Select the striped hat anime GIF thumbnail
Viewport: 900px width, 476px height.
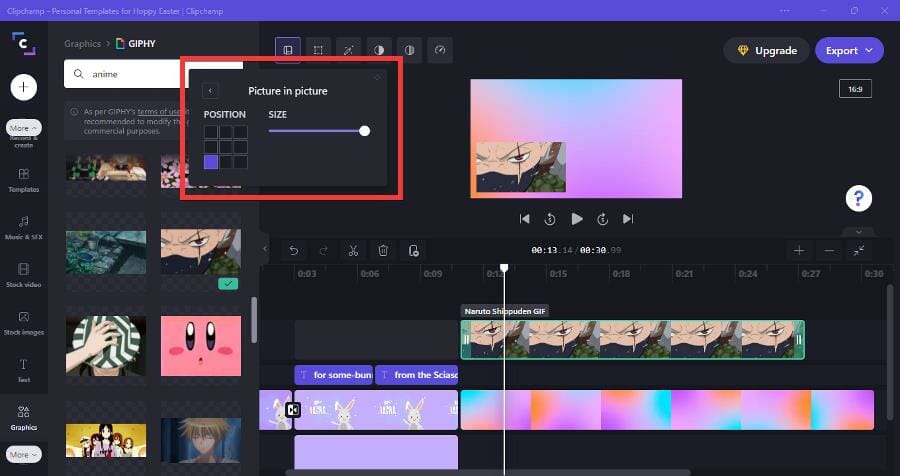click(106, 346)
